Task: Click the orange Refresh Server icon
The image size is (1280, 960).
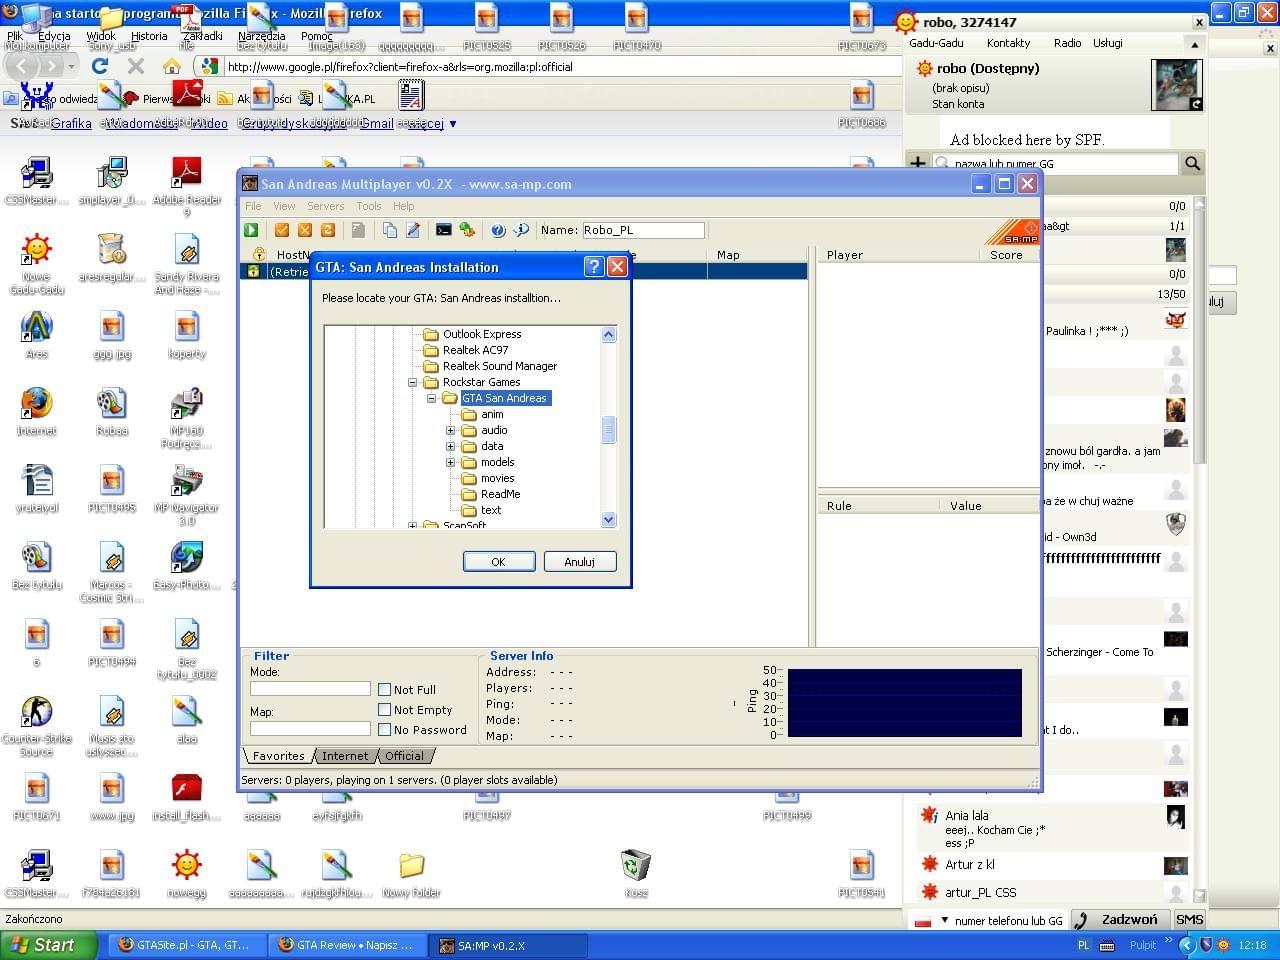Action: click(x=327, y=230)
